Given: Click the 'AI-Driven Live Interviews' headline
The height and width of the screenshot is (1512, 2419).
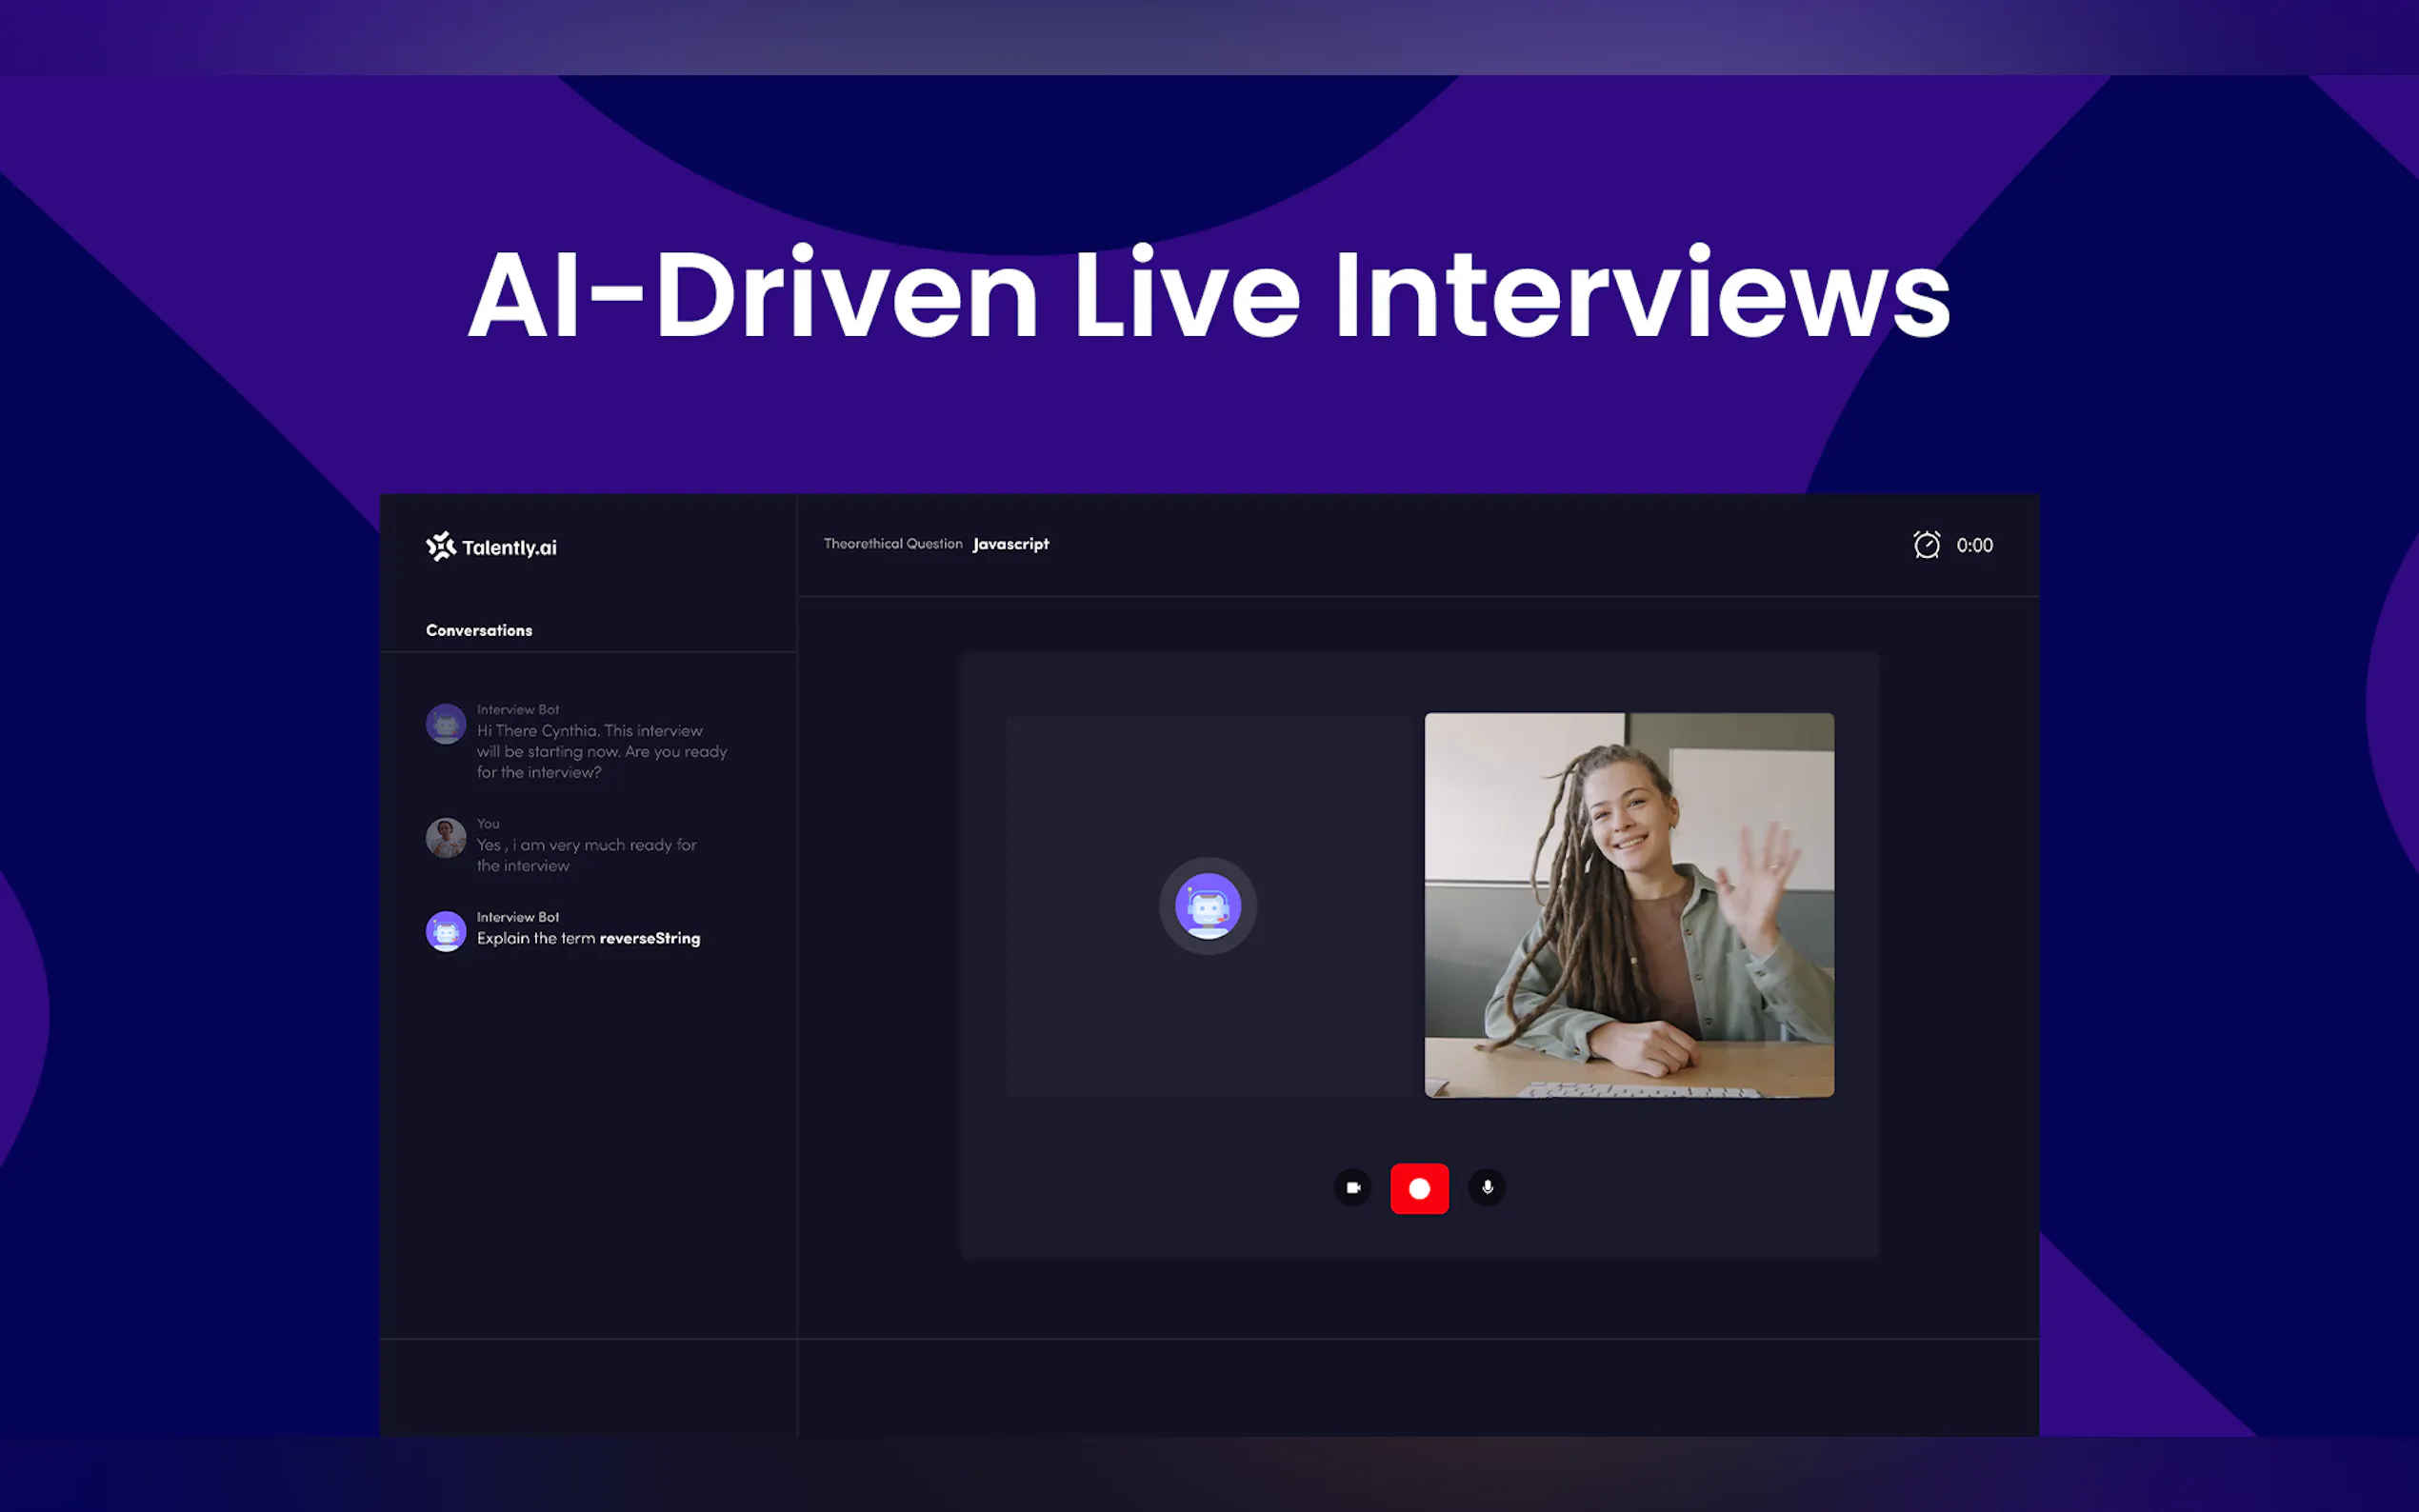Looking at the screenshot, I should 1208,296.
